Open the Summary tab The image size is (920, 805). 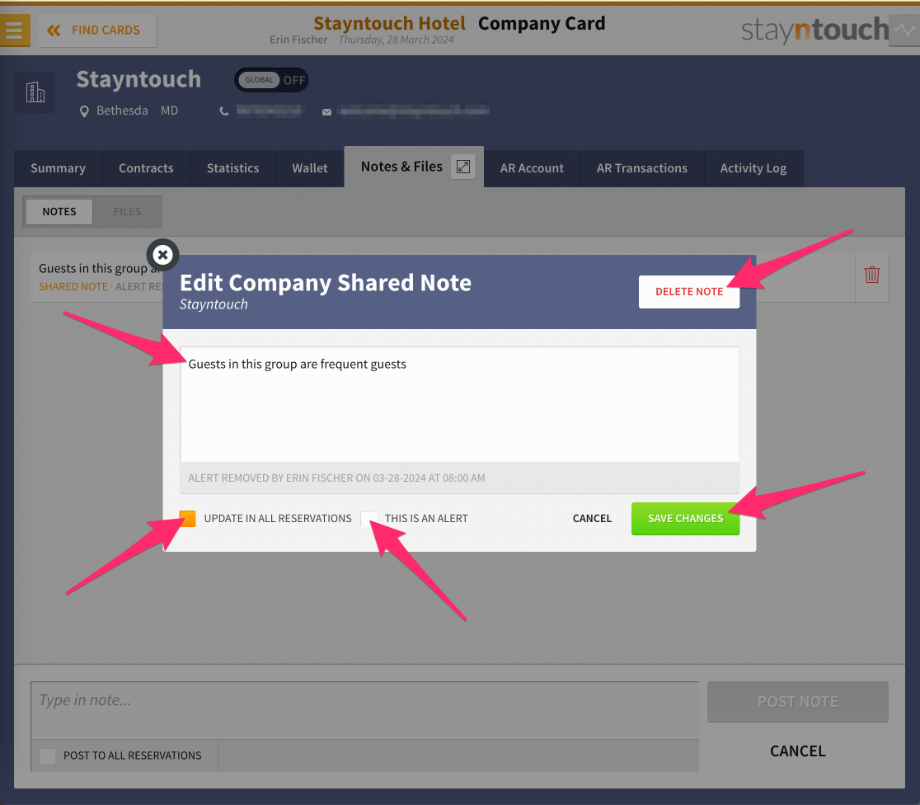58,168
